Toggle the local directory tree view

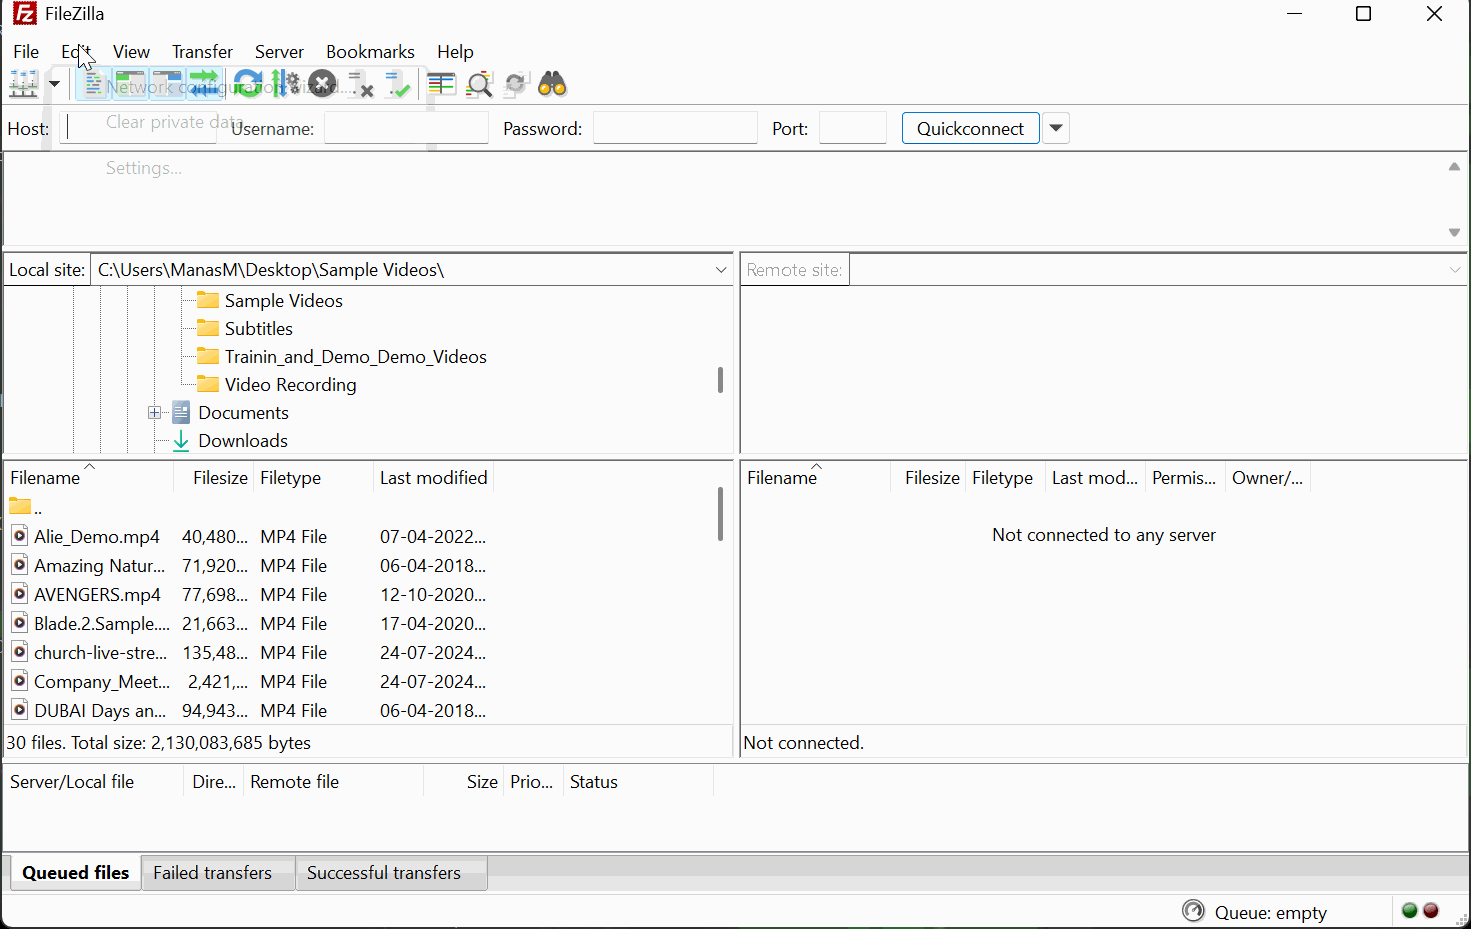click(x=130, y=85)
